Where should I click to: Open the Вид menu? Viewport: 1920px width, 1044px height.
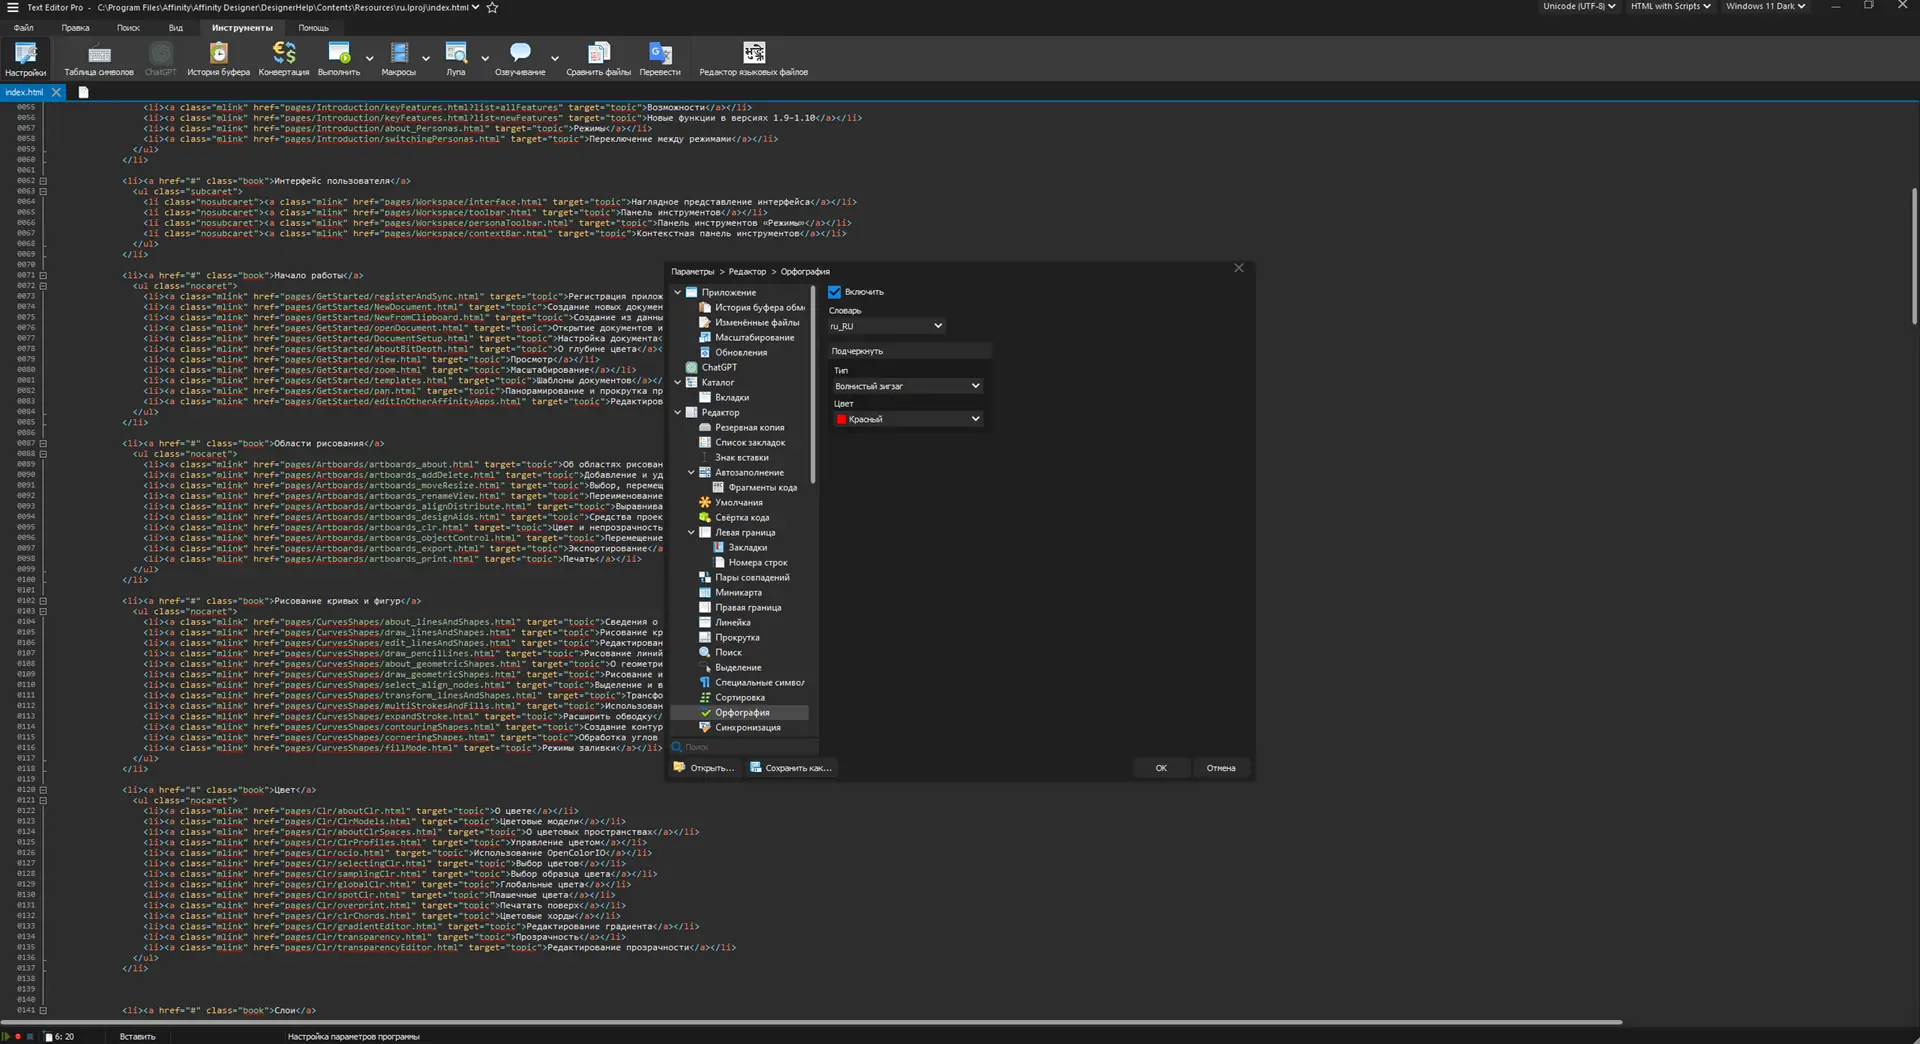click(x=176, y=28)
